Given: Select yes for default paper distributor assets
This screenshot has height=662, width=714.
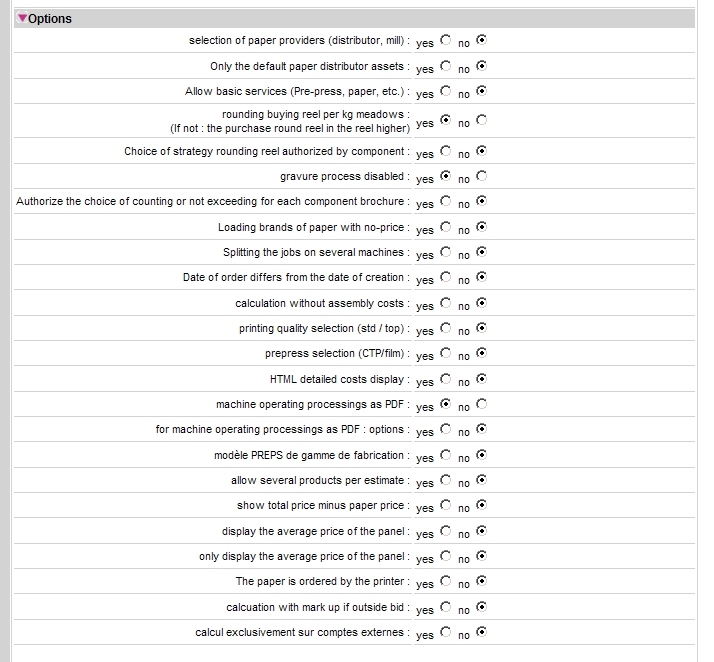Looking at the screenshot, I should coord(446,66).
